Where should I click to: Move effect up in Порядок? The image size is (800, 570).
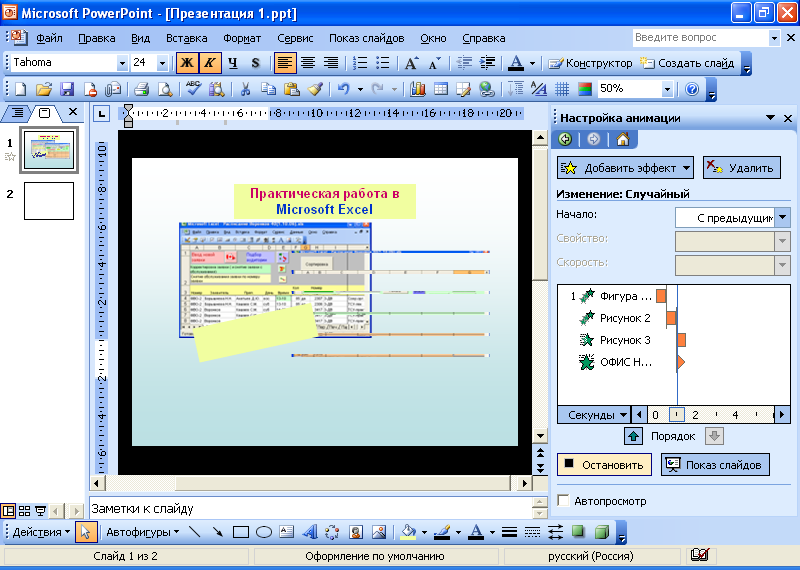click(x=633, y=436)
